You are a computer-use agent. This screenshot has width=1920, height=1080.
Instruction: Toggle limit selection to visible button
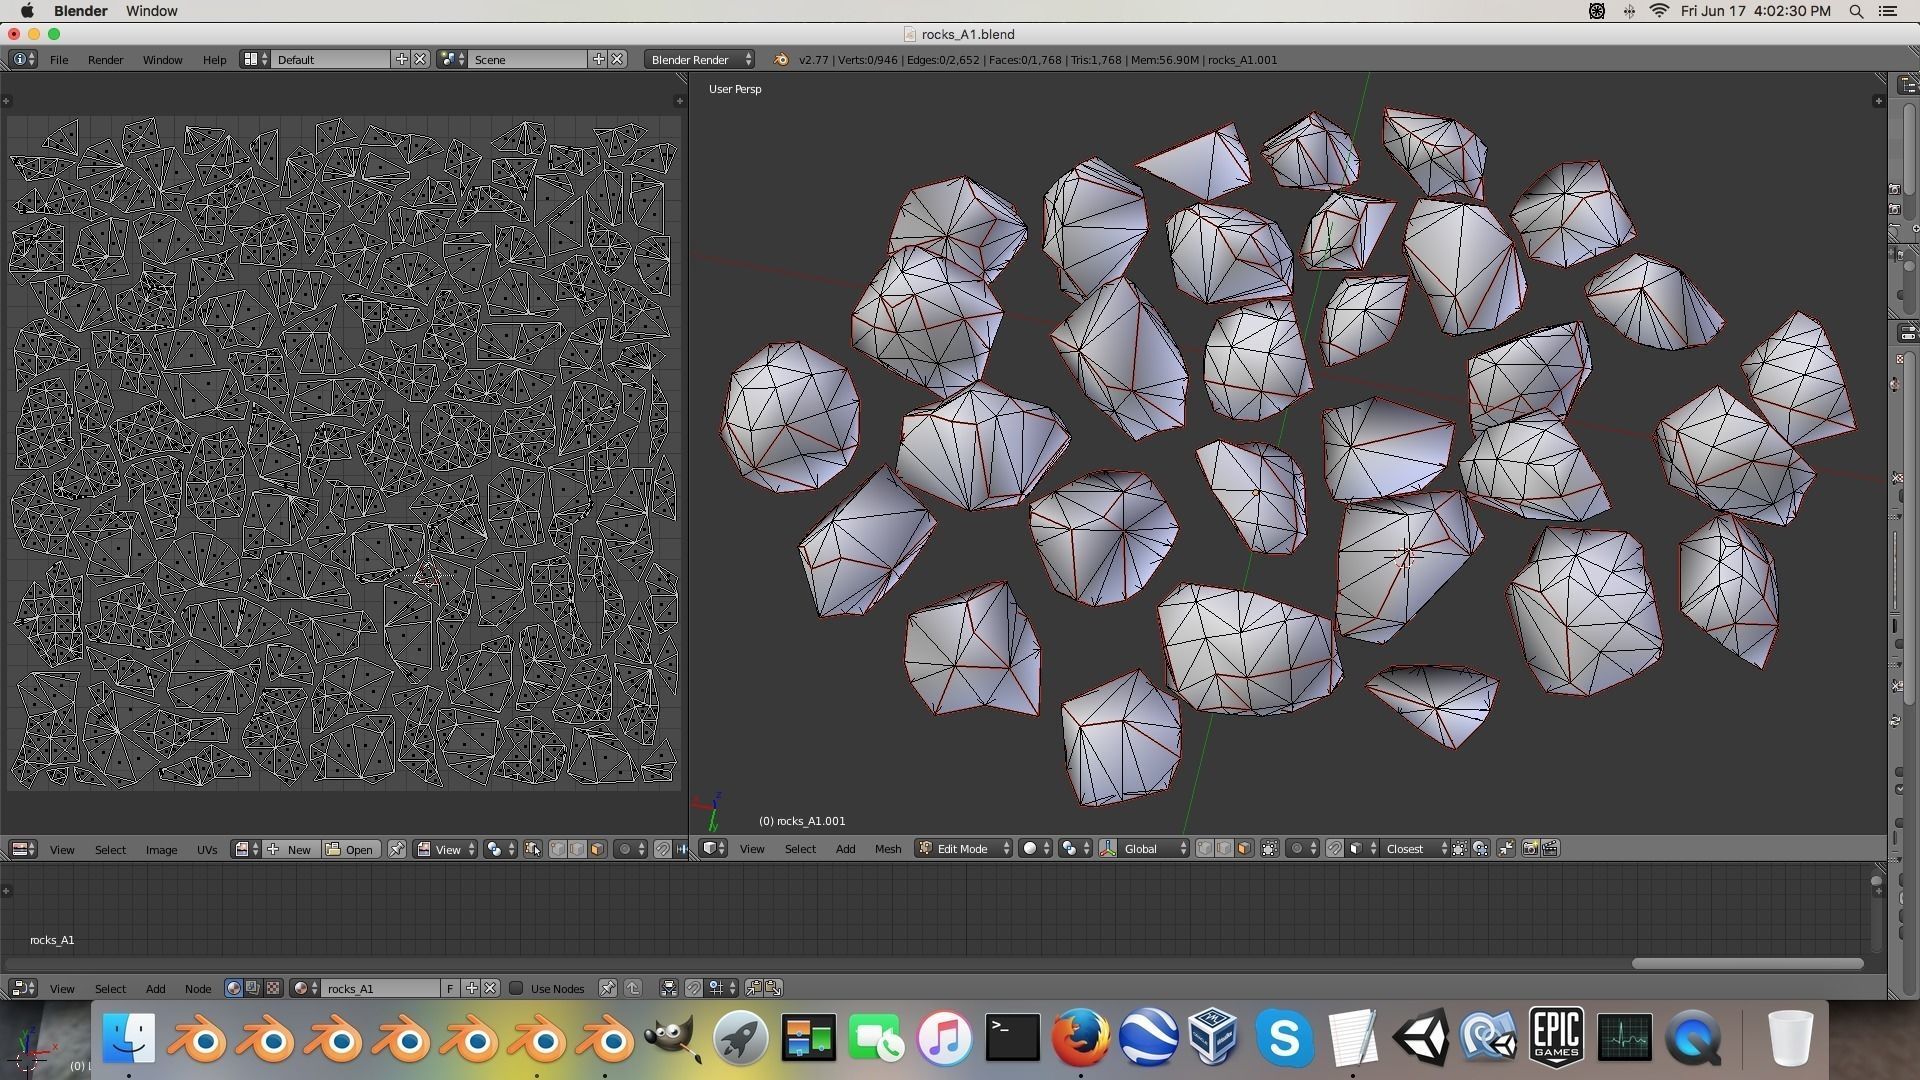coord(1269,849)
